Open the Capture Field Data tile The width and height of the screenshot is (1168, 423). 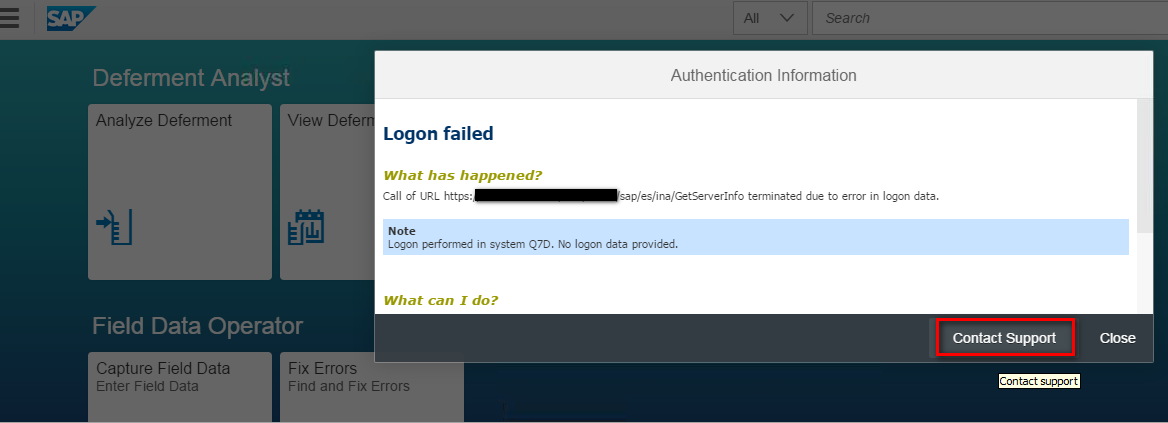(180, 387)
